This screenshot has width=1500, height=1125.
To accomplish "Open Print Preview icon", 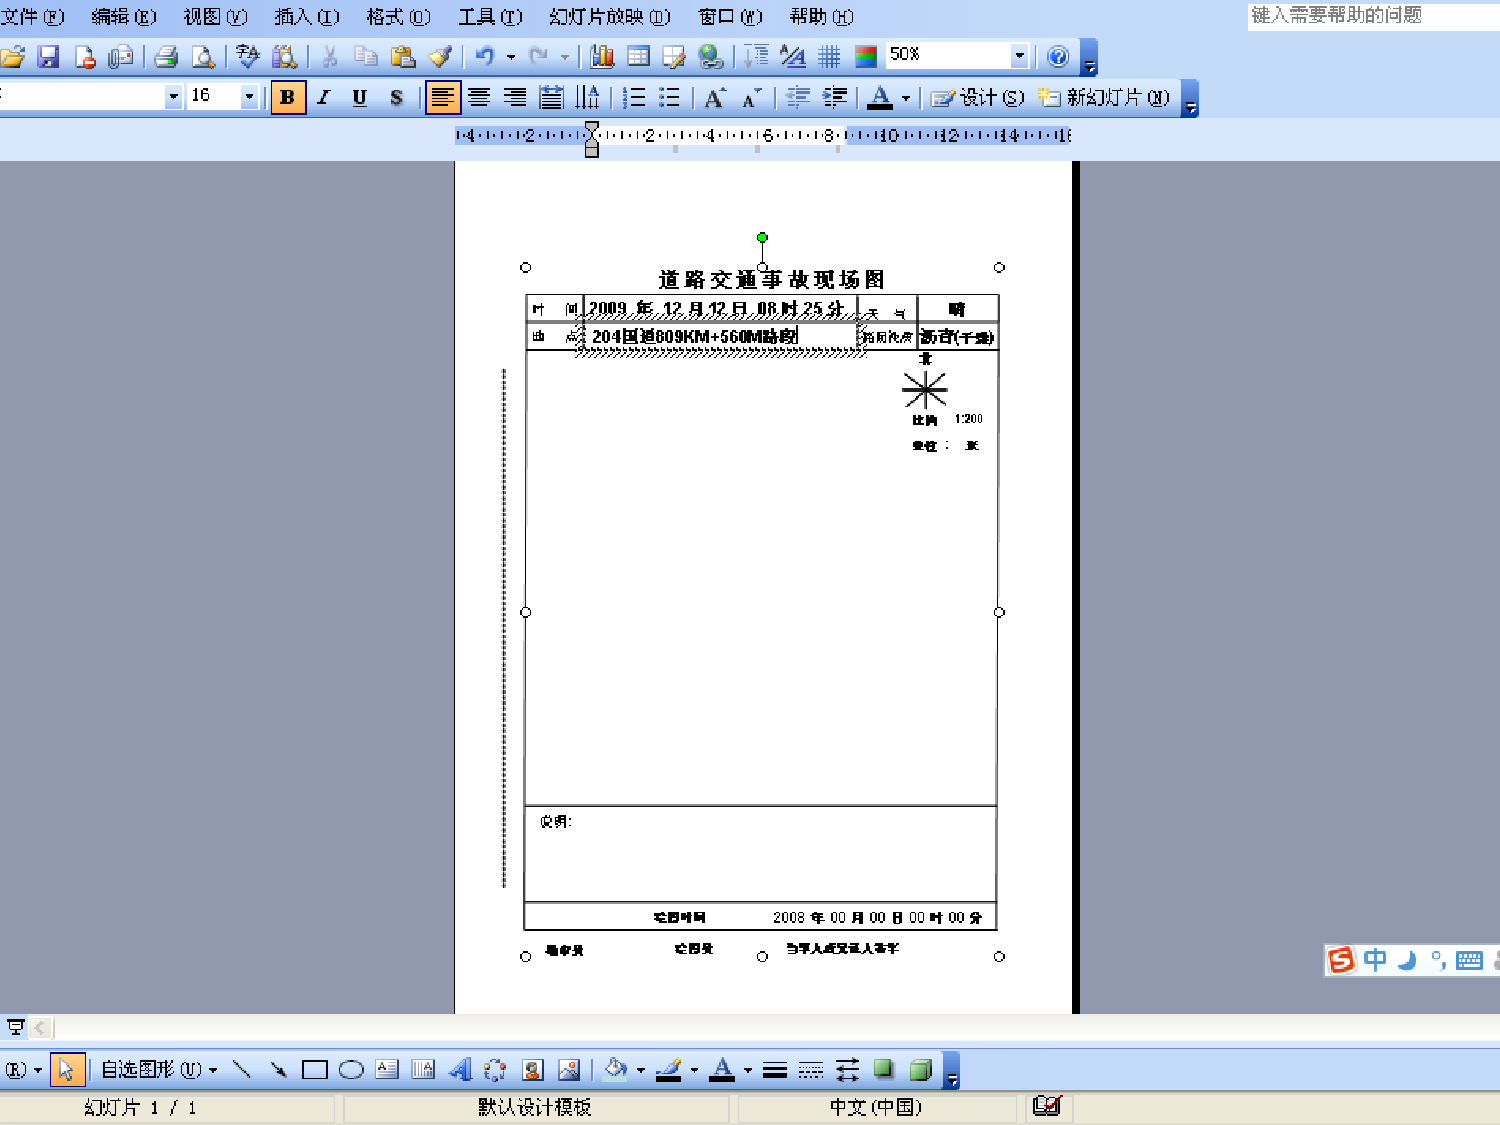I will point(203,57).
